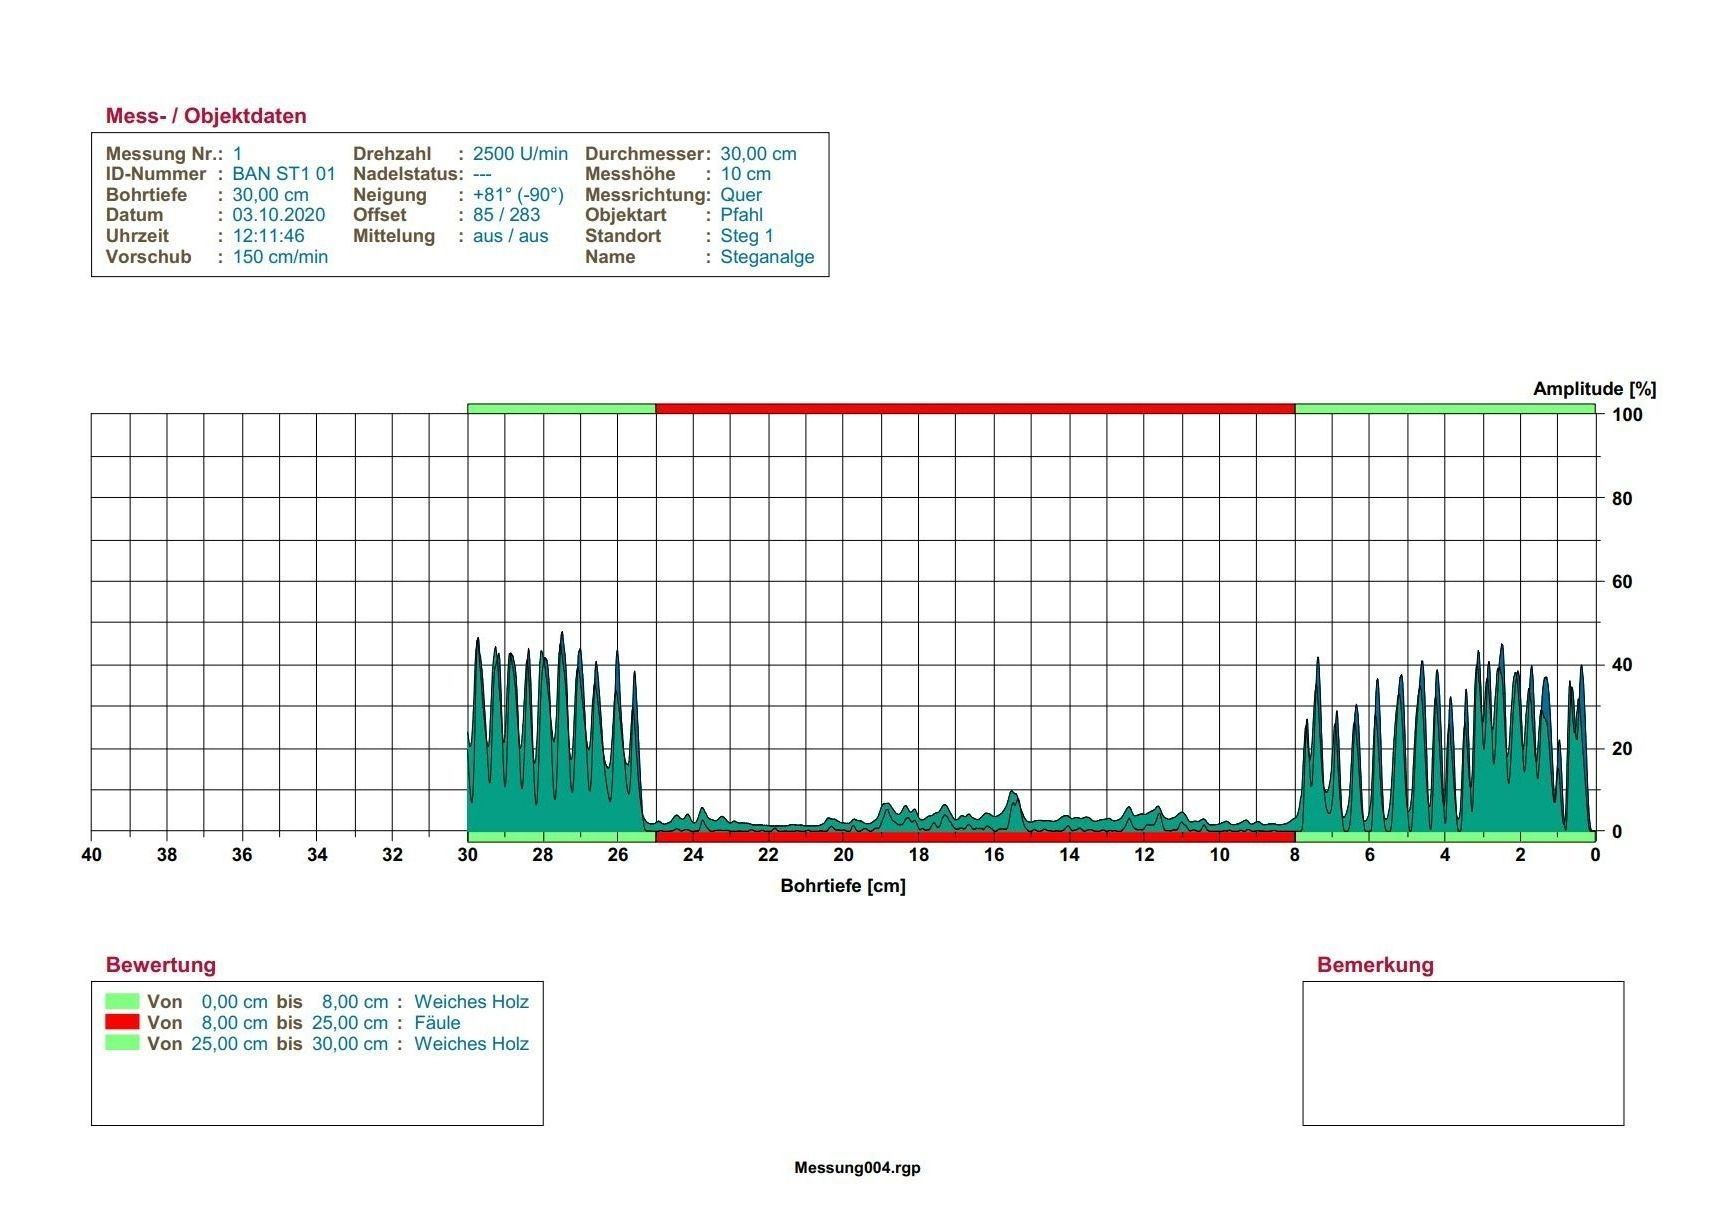Click the red Fäule legend swatch
The width and height of the screenshot is (1710, 1210).
click(122, 1022)
